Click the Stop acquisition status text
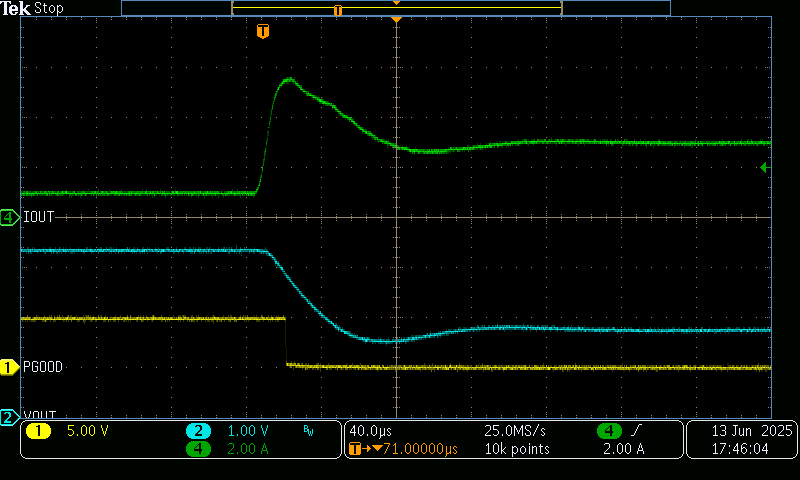800x480 pixels. 48,8
